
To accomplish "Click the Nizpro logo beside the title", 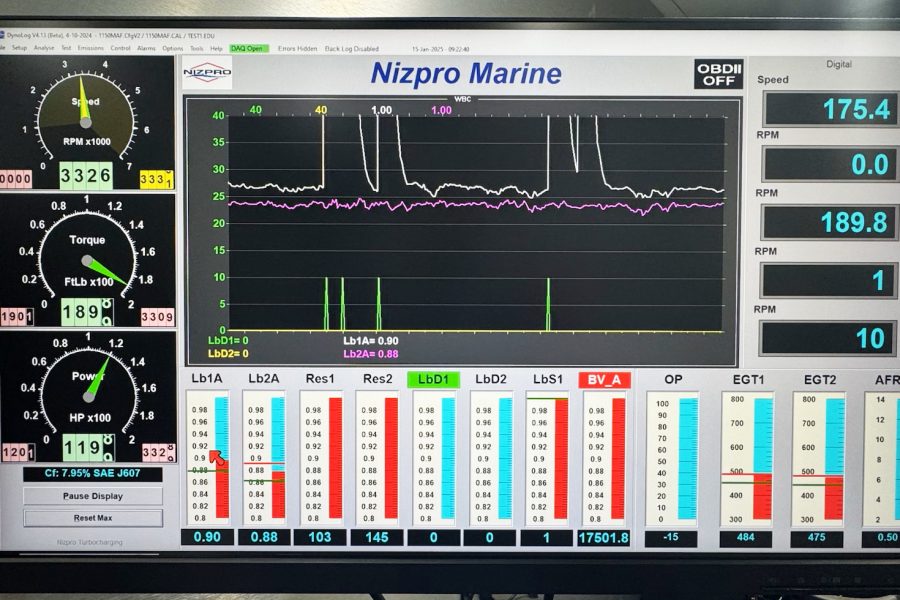I will (x=207, y=72).
